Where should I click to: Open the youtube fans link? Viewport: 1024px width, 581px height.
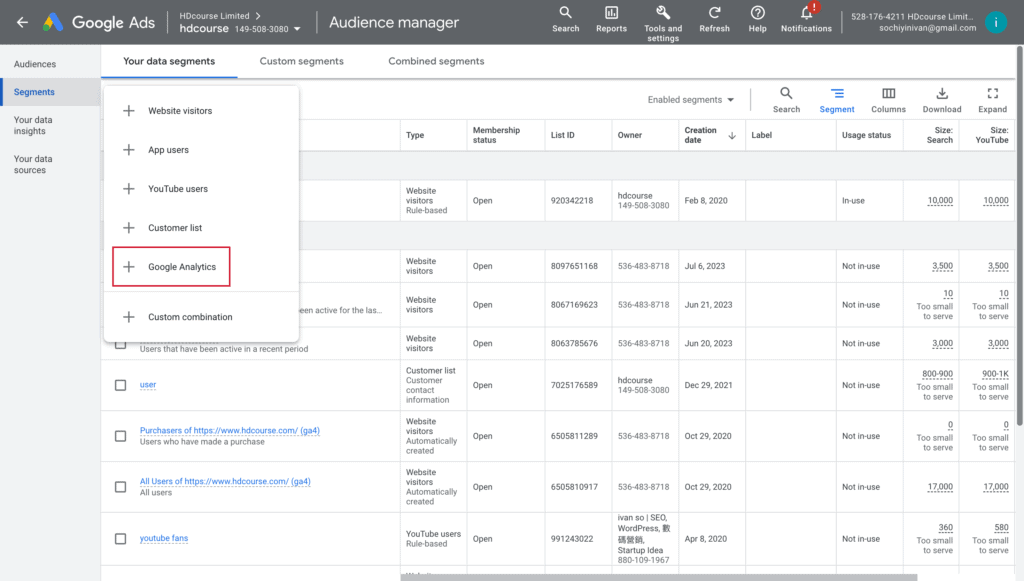pyautogui.click(x=164, y=538)
